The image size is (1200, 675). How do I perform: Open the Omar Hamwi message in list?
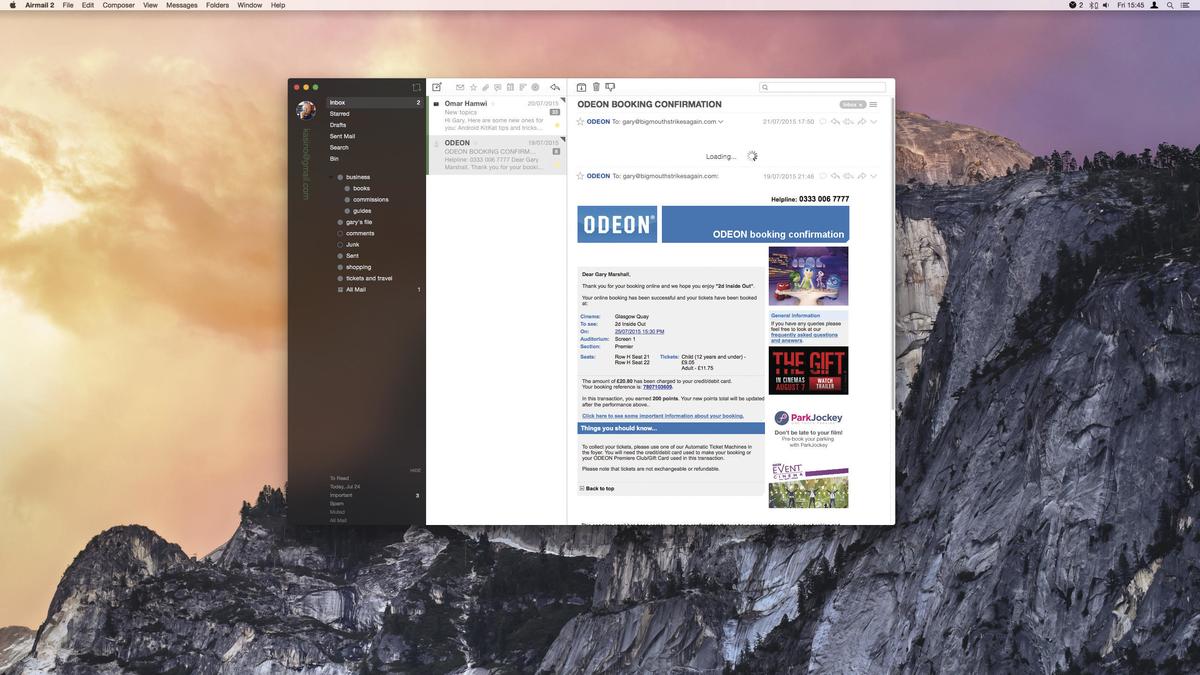[497, 115]
